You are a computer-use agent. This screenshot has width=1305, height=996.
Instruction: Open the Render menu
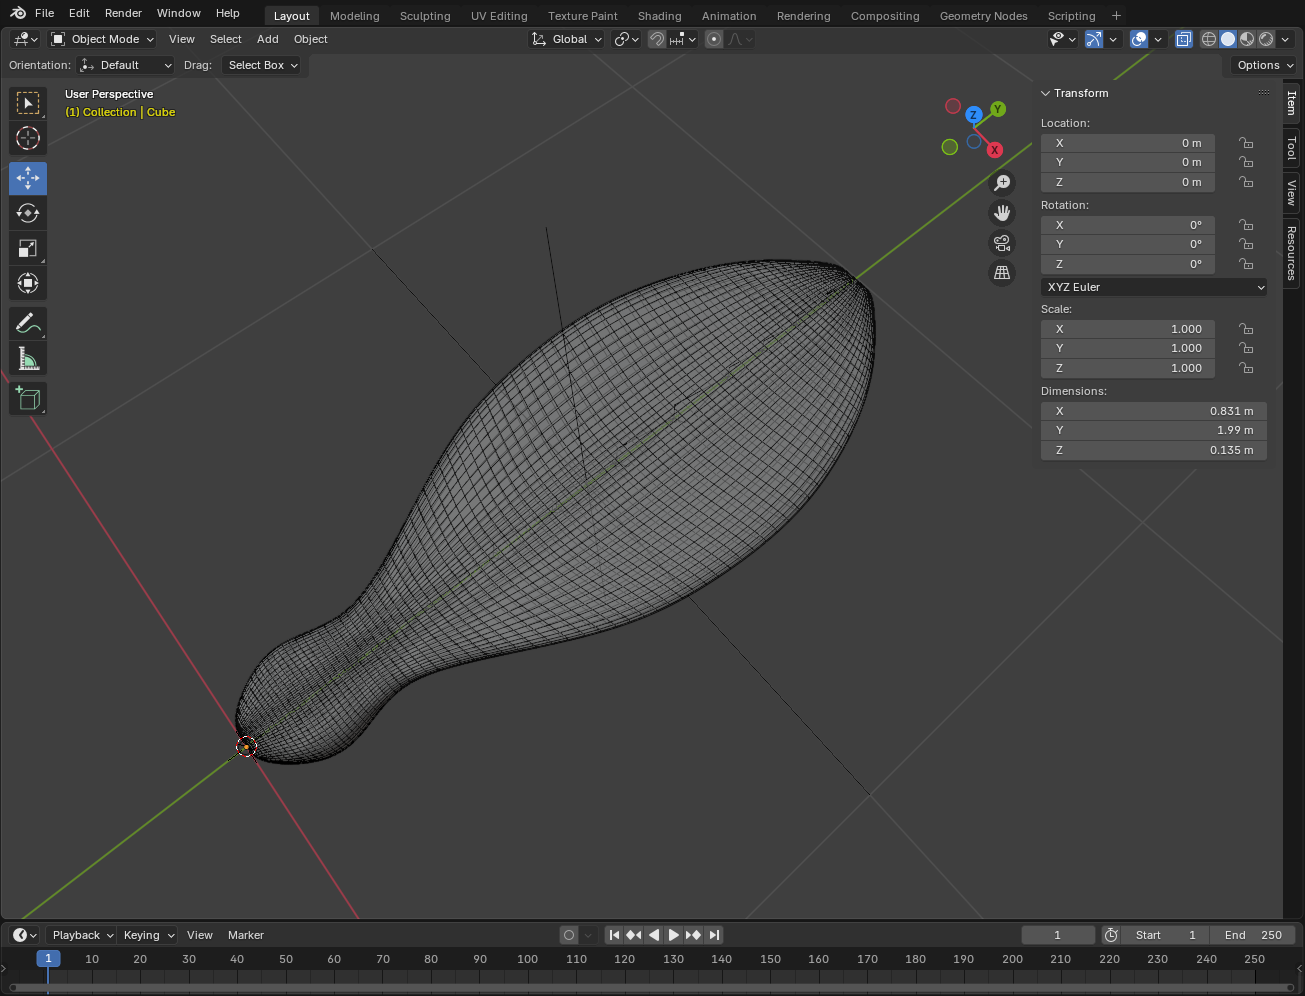click(x=123, y=13)
